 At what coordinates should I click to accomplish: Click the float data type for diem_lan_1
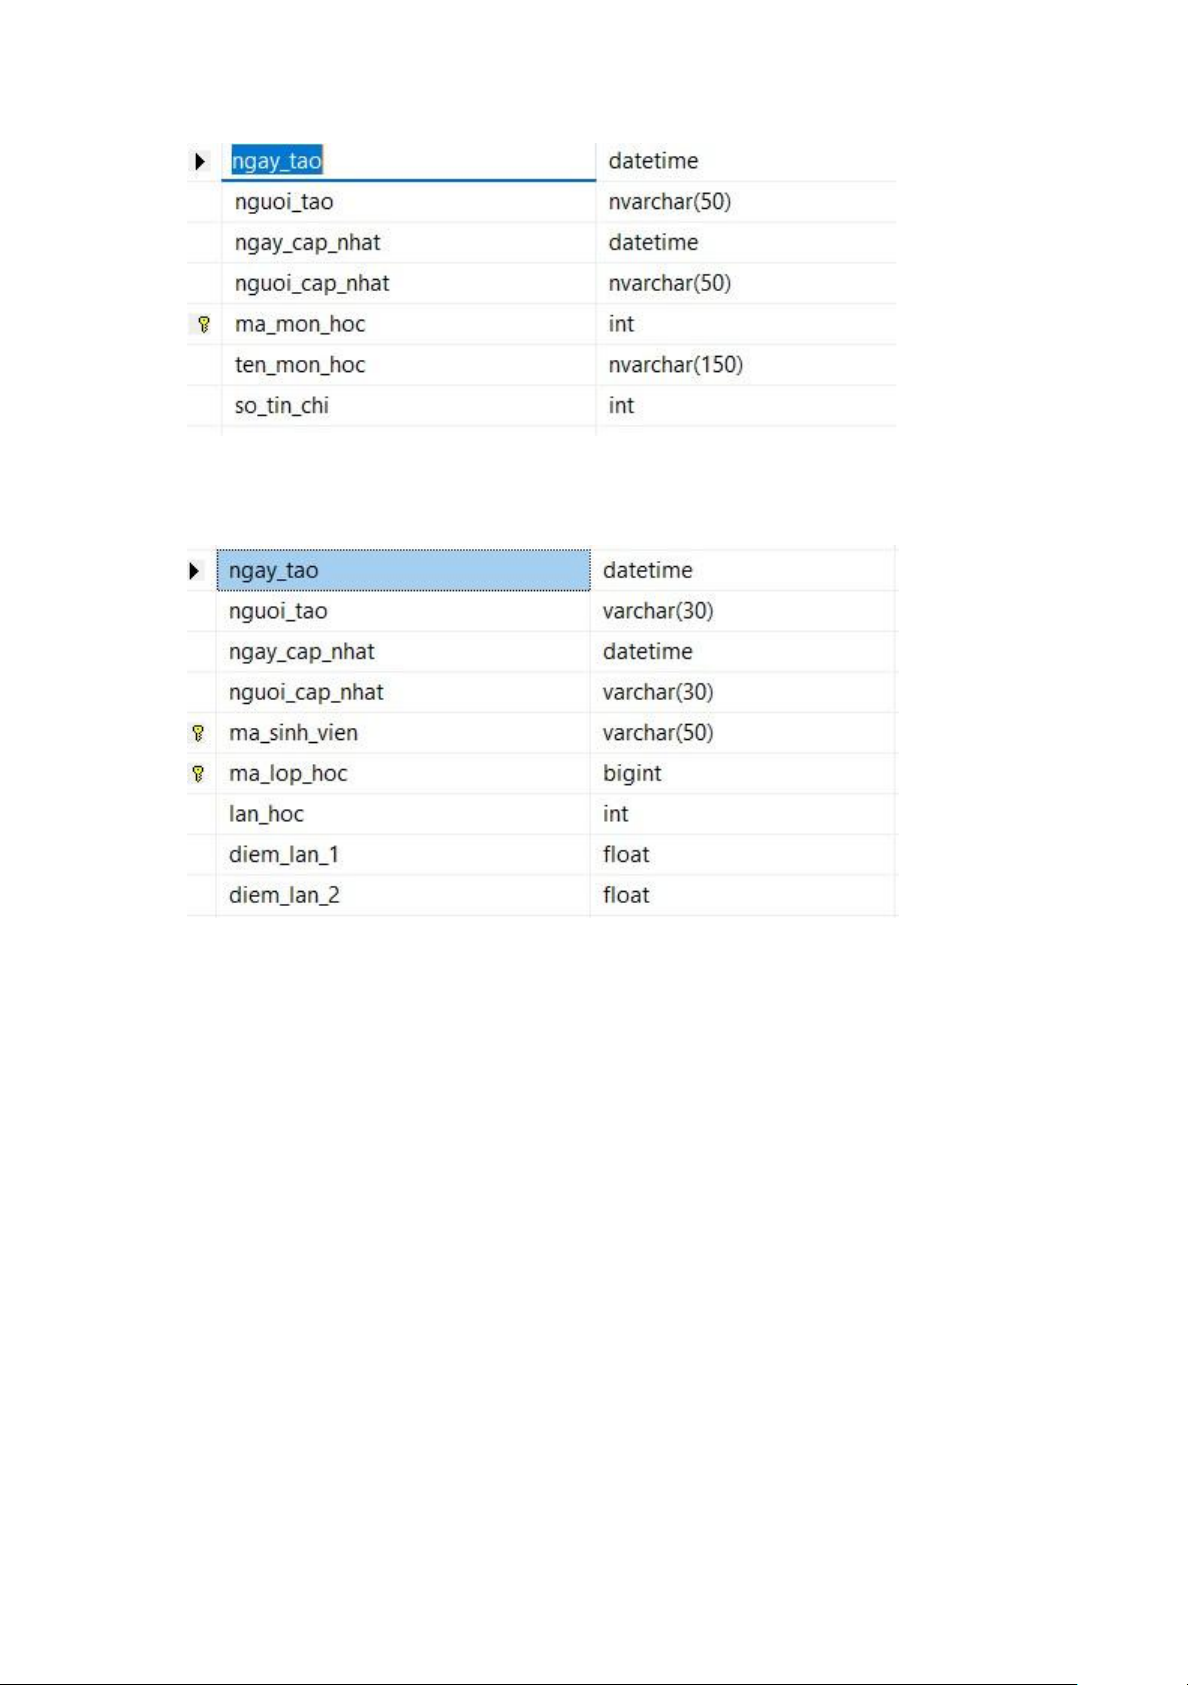click(626, 855)
